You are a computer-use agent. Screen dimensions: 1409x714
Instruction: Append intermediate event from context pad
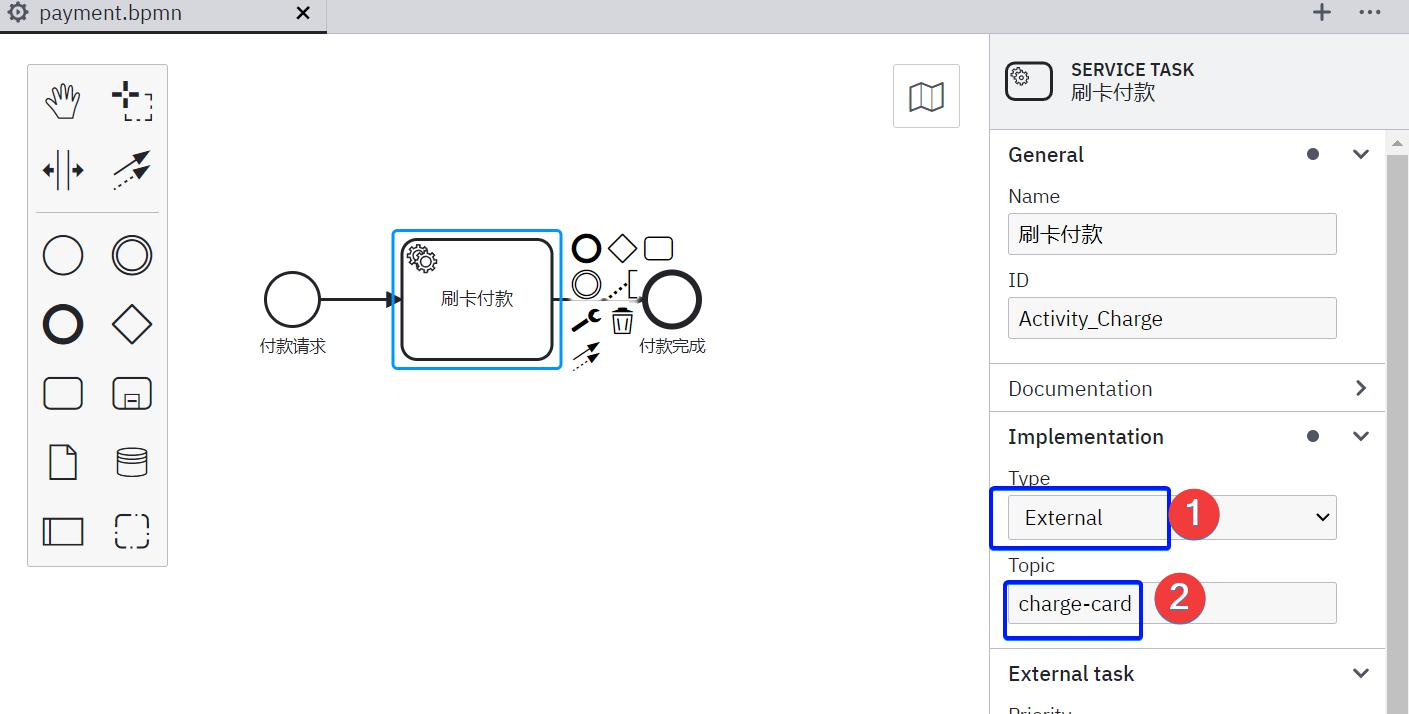point(586,284)
